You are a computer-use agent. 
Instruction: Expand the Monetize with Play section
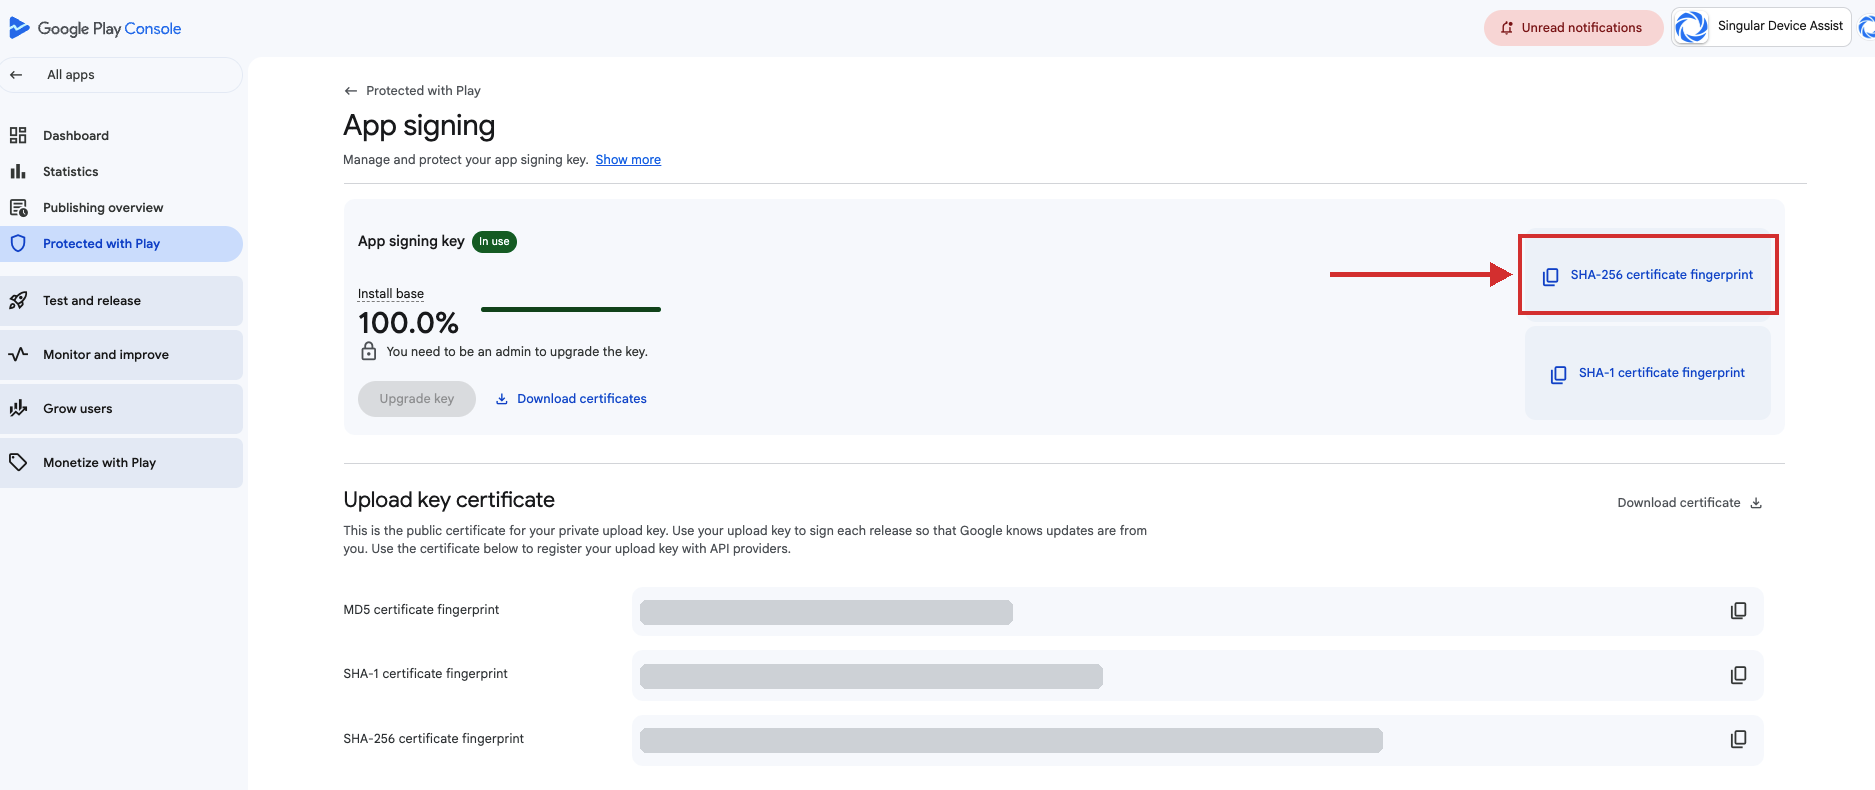[x=122, y=462]
